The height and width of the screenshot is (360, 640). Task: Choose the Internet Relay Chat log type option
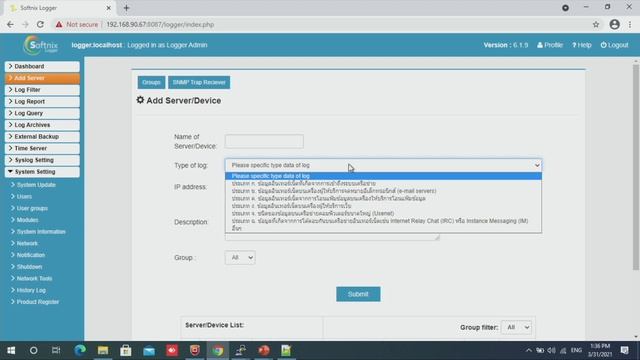(383, 221)
